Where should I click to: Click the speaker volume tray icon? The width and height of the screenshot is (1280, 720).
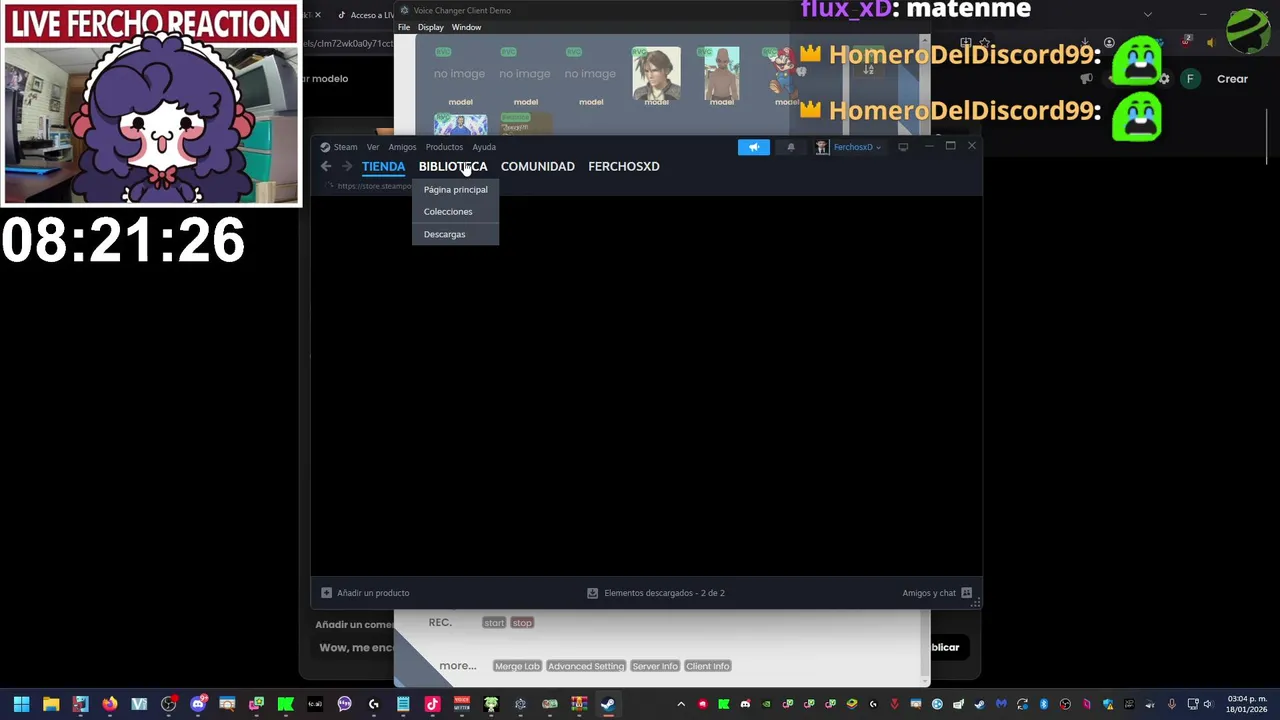tap(1207, 704)
